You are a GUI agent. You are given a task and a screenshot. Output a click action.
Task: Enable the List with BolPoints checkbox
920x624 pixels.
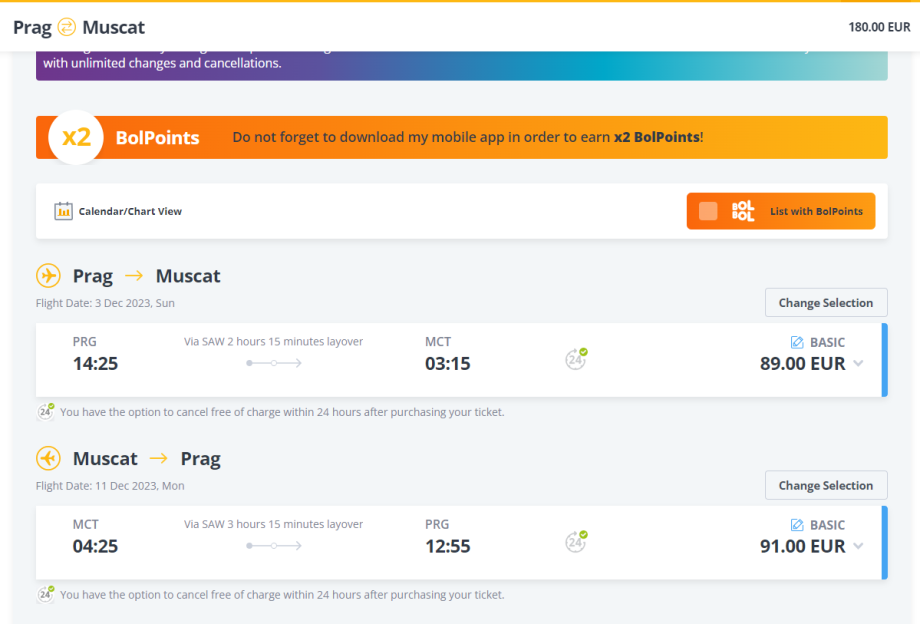point(708,211)
